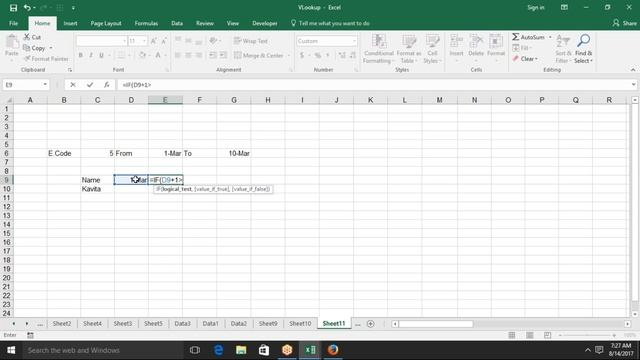Image resolution: width=640 pixels, height=360 pixels.
Task: Confirm formula with checkmark icon
Action: (x=90, y=85)
